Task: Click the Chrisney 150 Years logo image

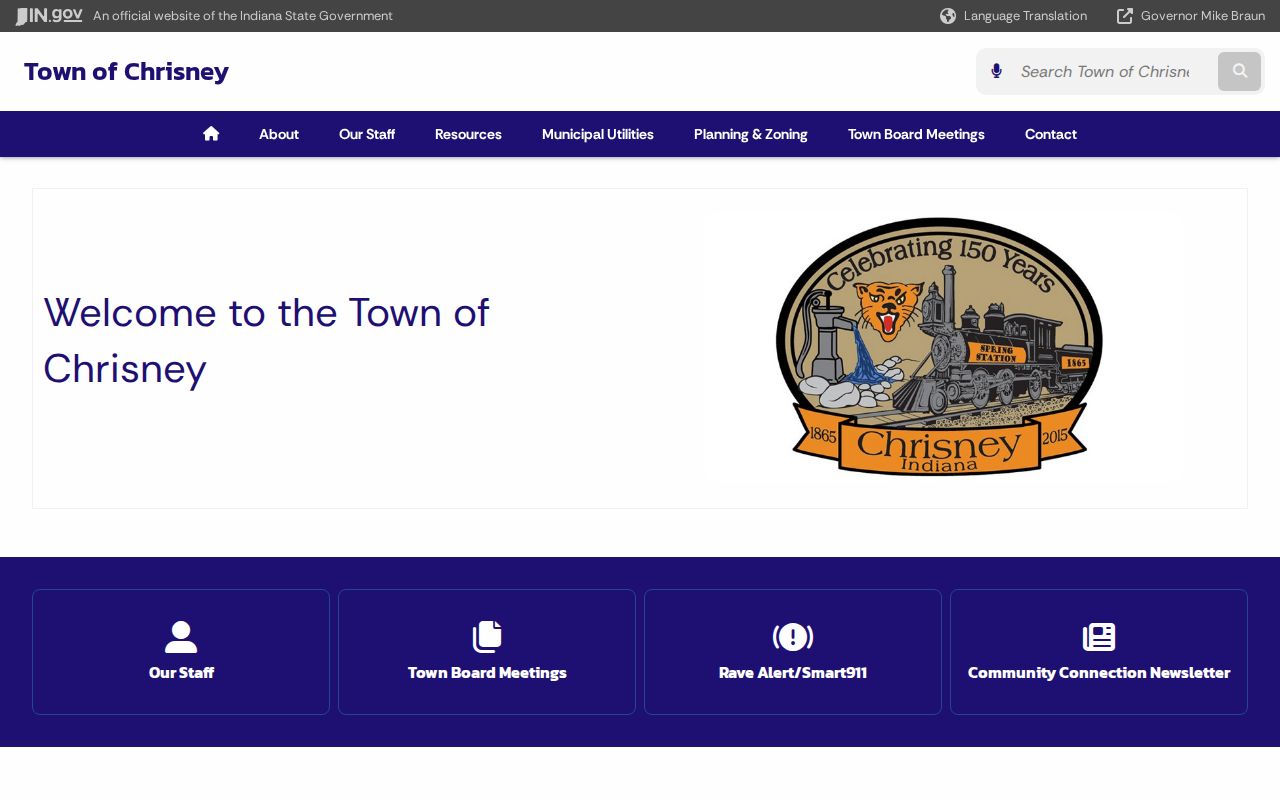Action: [939, 347]
